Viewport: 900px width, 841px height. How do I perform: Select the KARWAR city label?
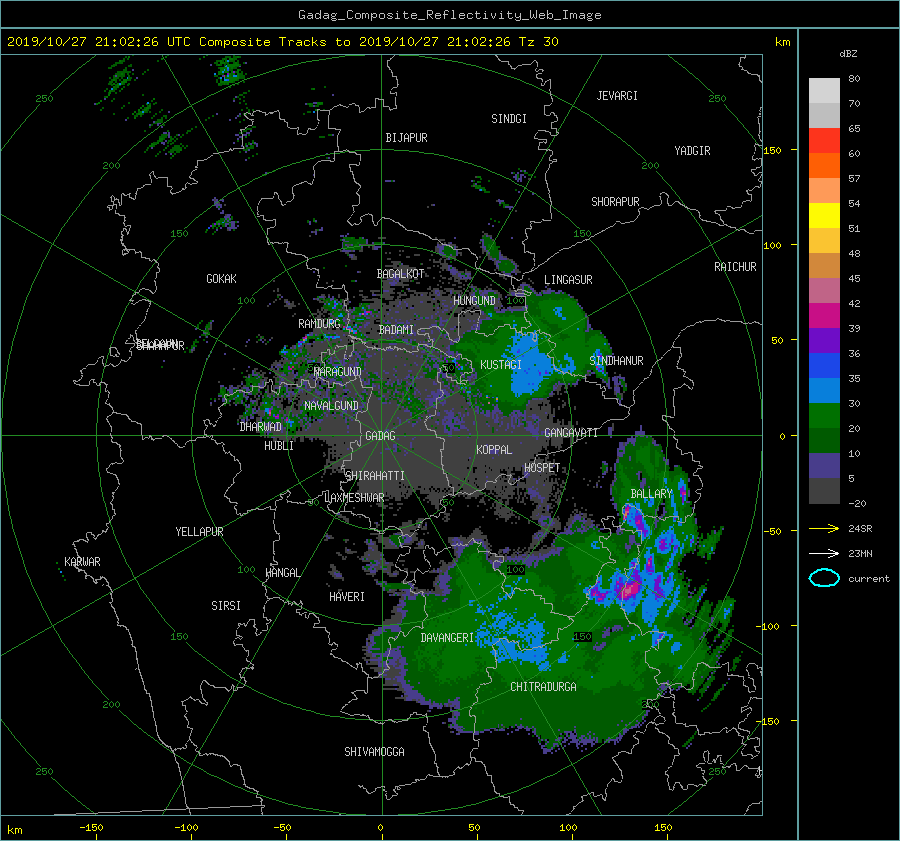82,562
